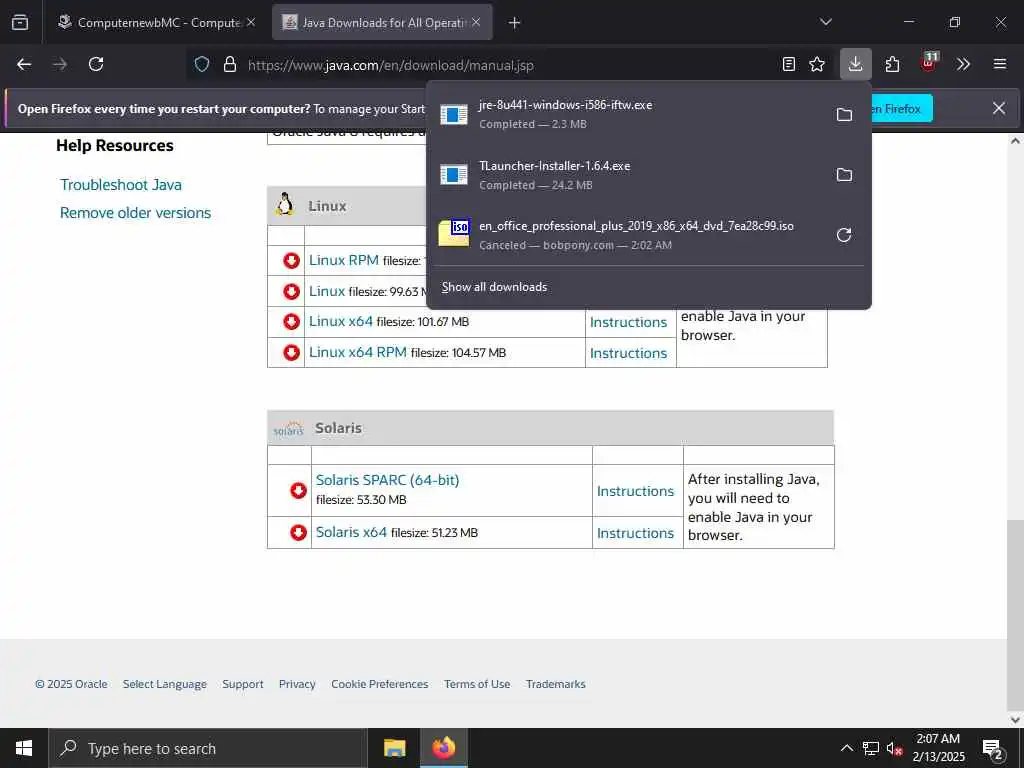Screen dimensions: 1024x768
Task: Open the network status tray icon
Action: point(871,748)
